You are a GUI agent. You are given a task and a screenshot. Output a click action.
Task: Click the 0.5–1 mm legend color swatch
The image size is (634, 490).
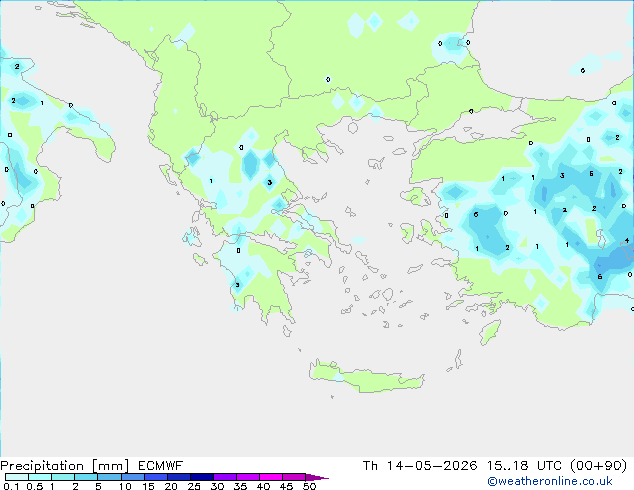pos(40,477)
